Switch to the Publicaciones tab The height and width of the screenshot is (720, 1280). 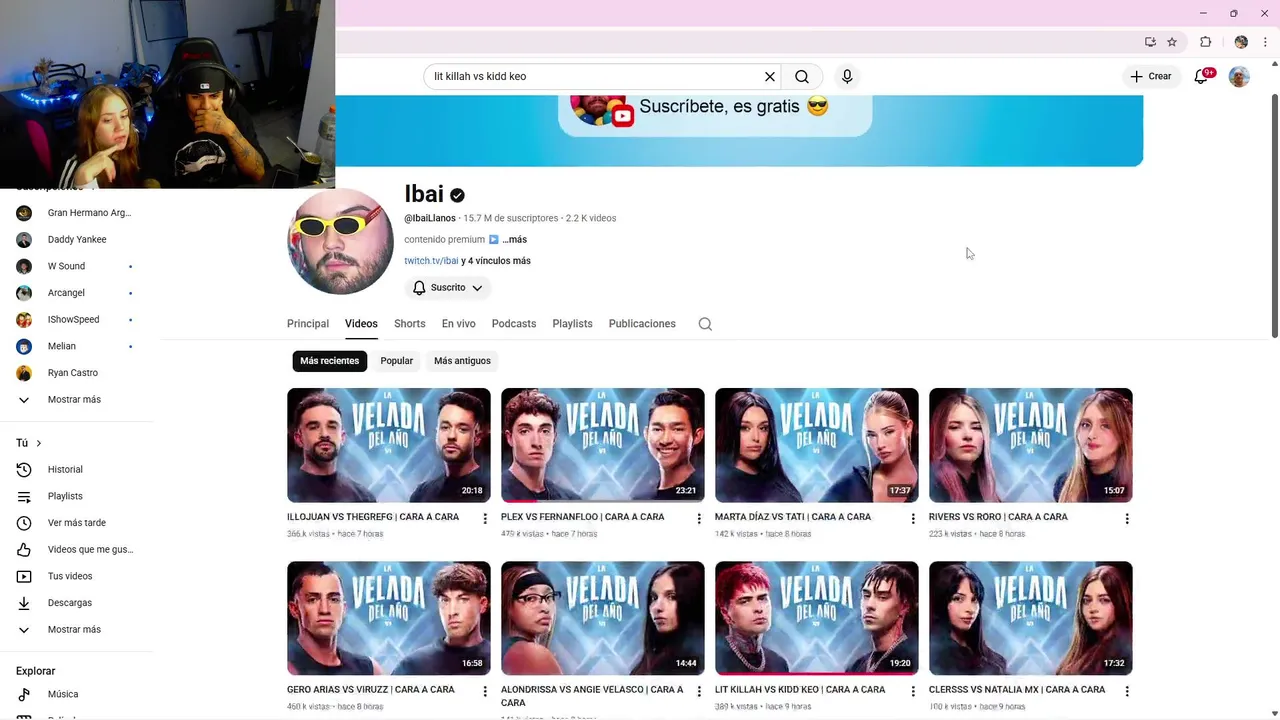coord(642,324)
